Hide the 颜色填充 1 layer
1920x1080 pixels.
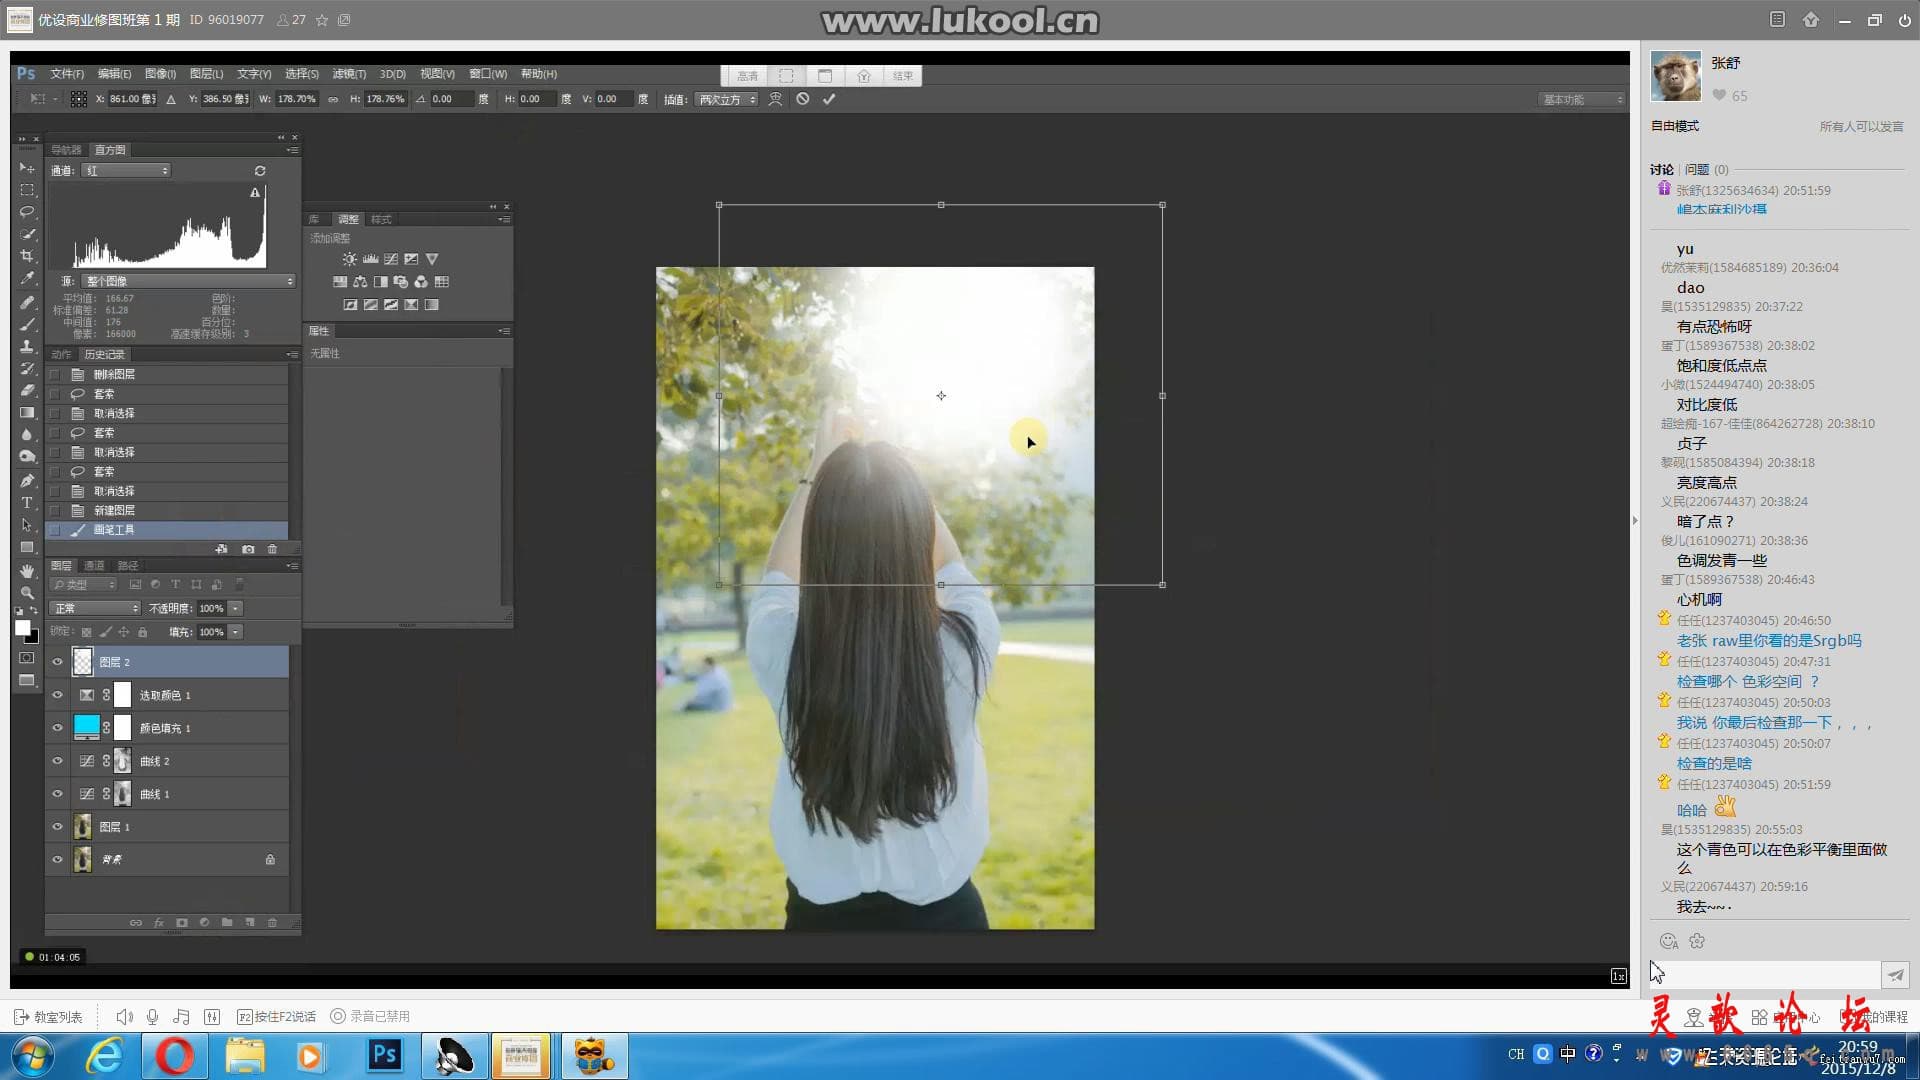click(57, 728)
